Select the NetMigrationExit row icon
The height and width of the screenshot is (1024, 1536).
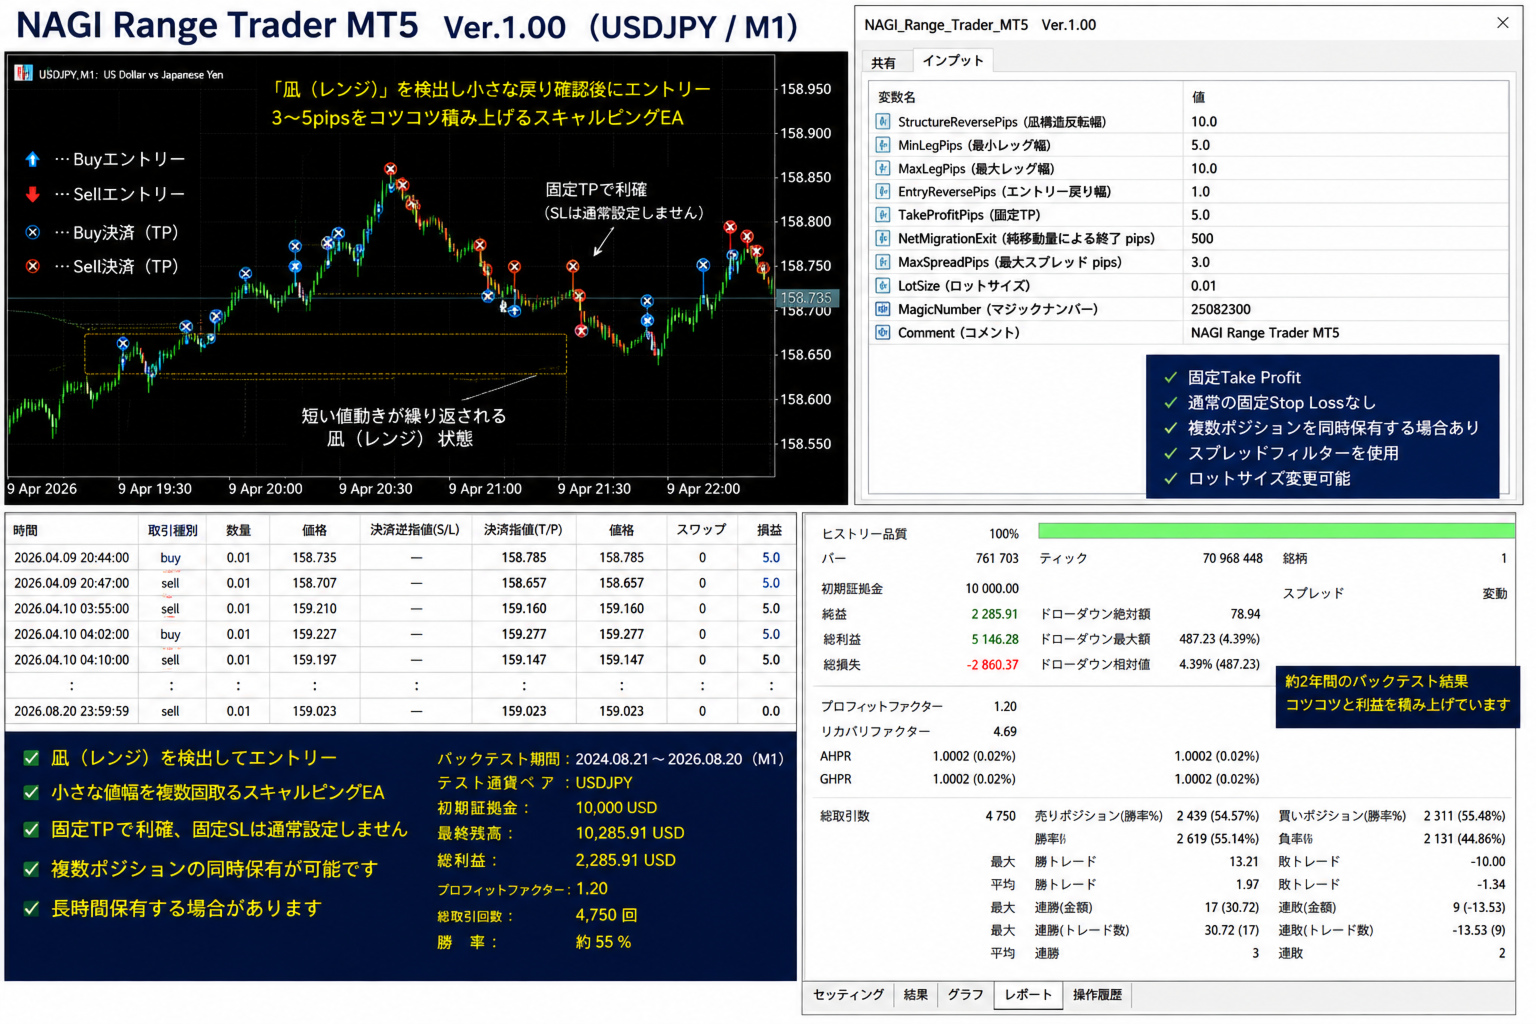[x=883, y=239]
